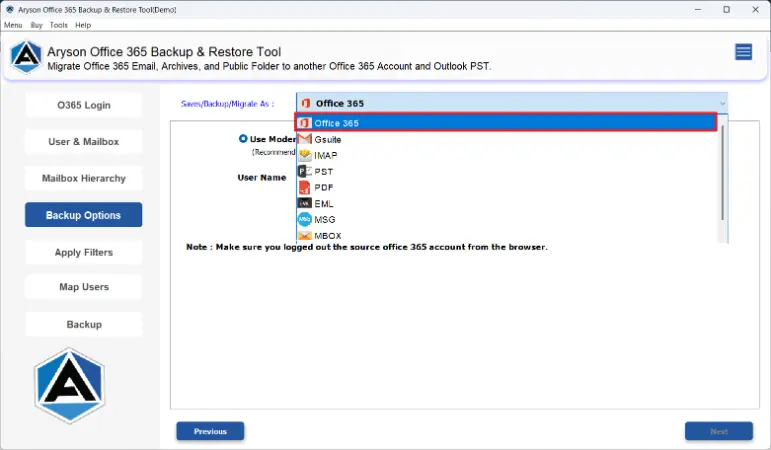Screen dimensions: 771x450
Task: Click the Gsuite Gmail icon in list
Action: (x=305, y=139)
